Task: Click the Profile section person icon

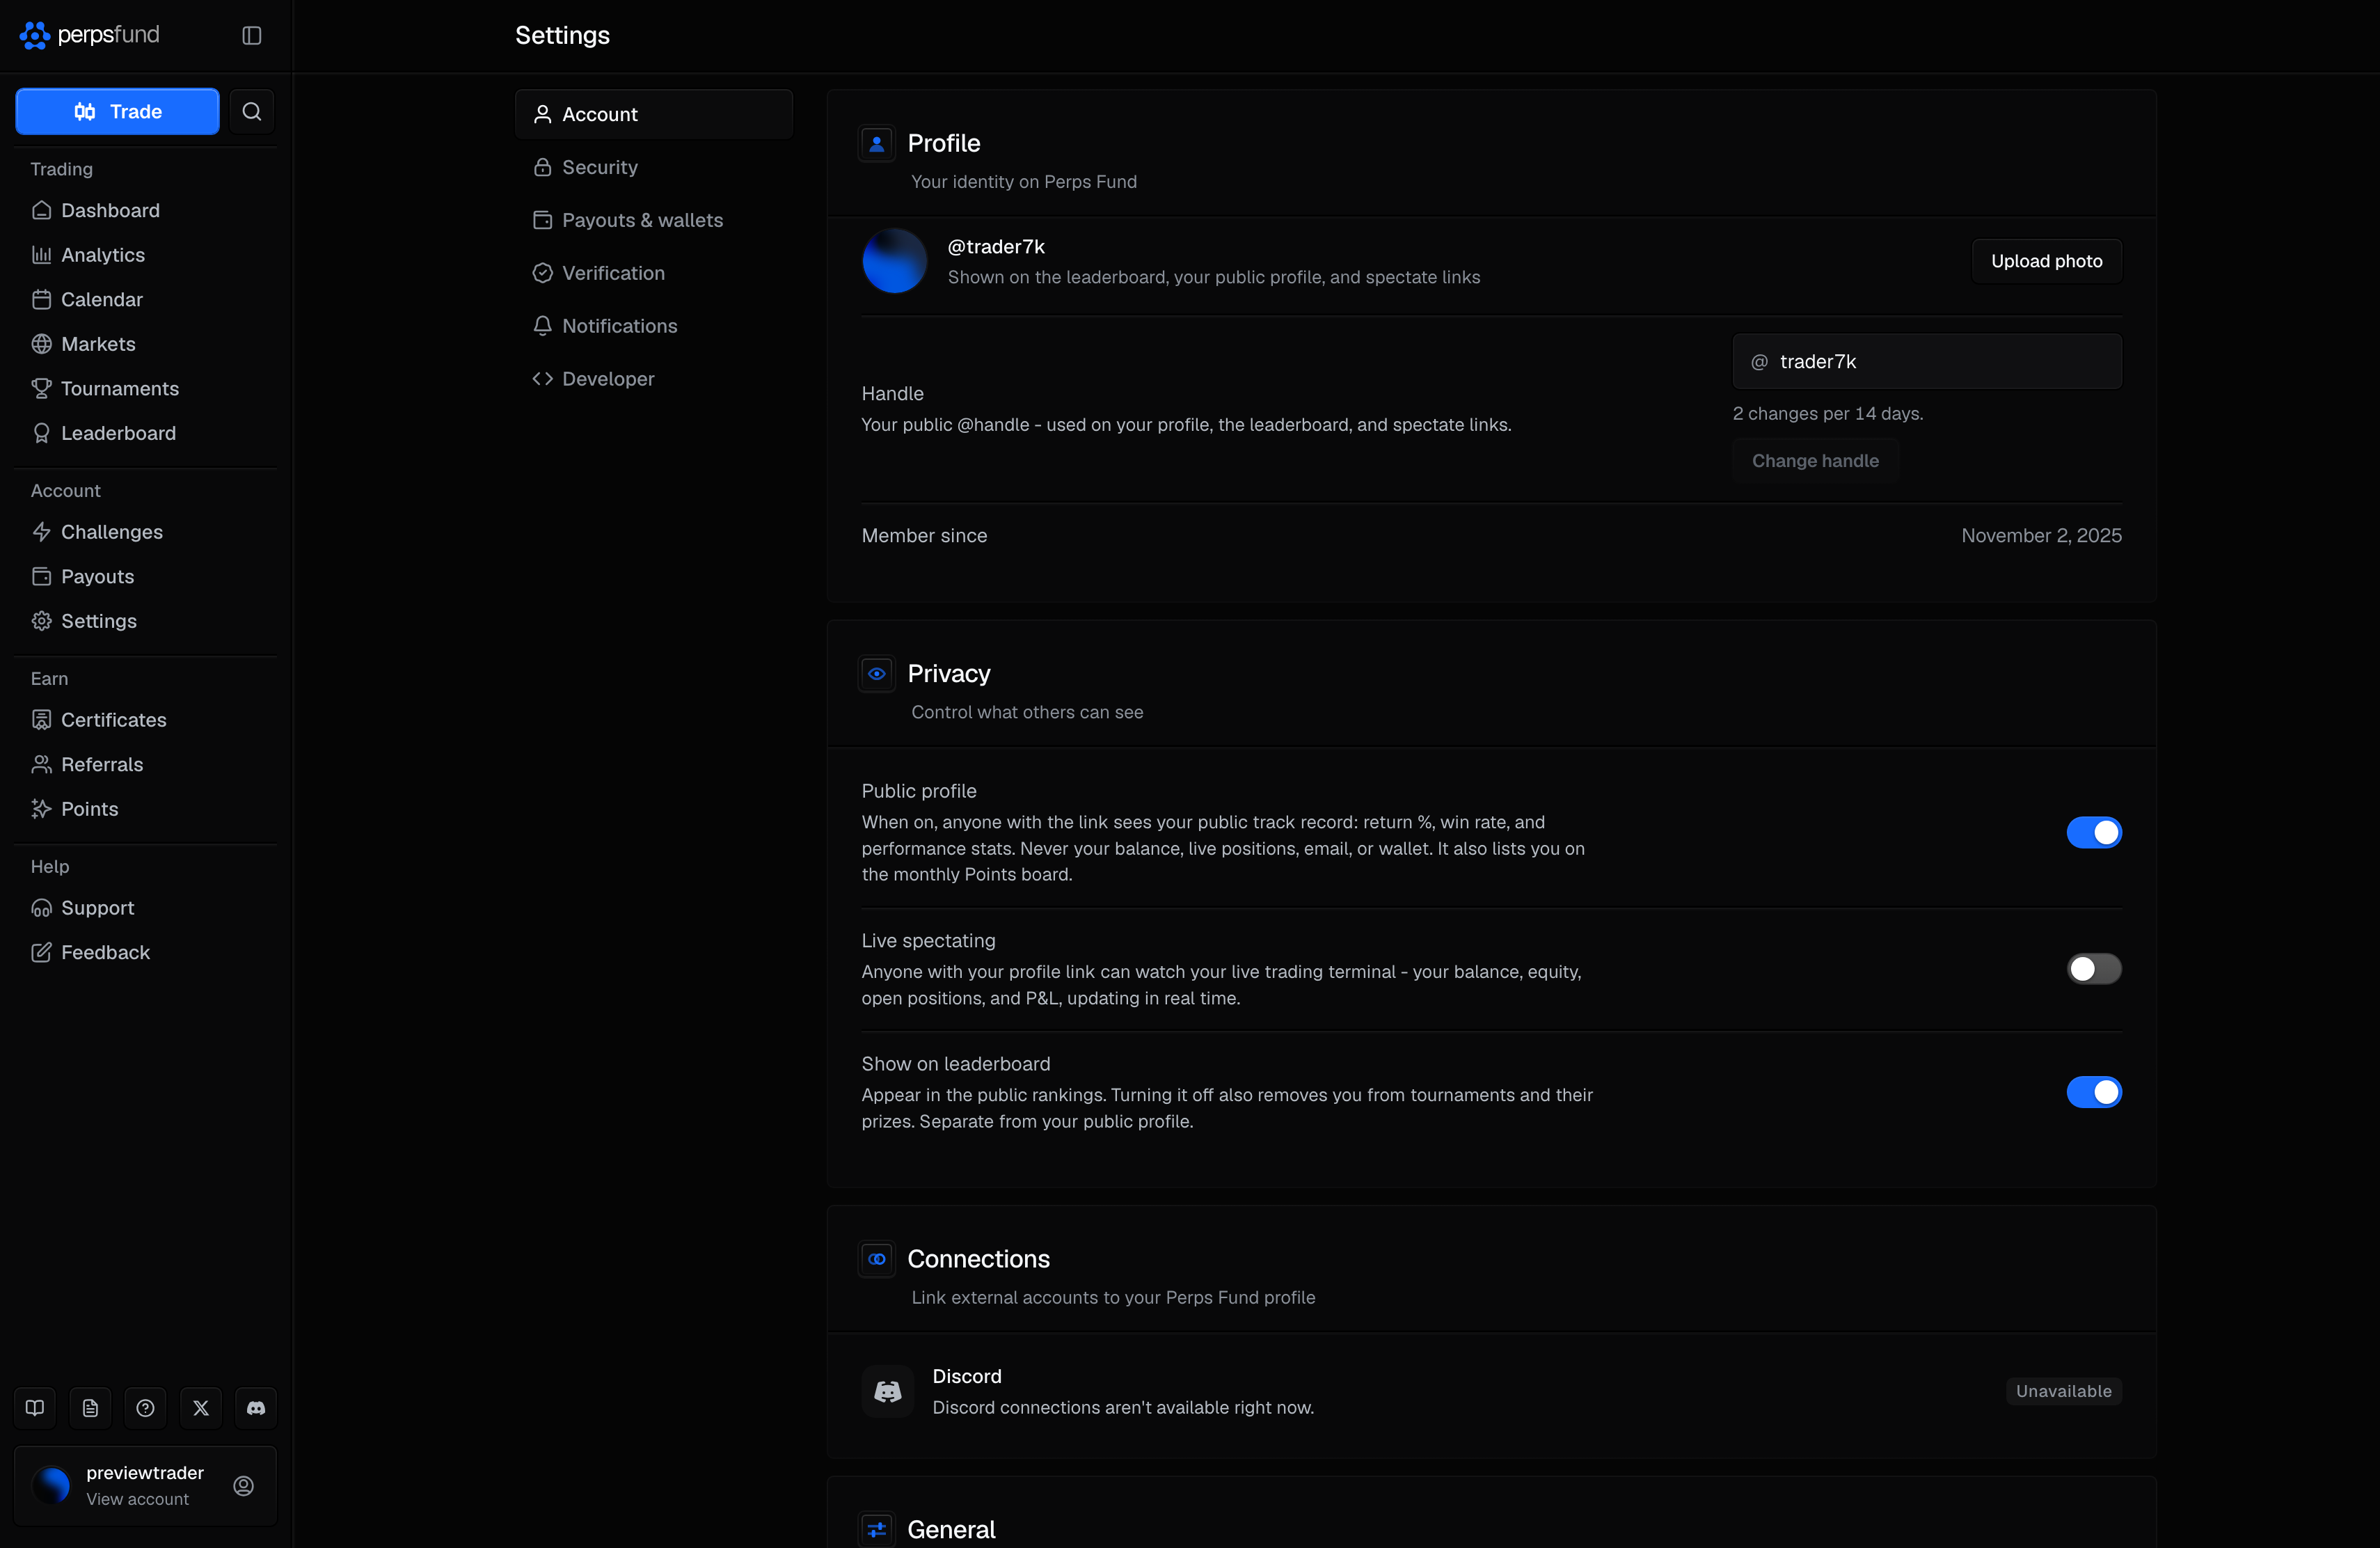Action: (877, 144)
